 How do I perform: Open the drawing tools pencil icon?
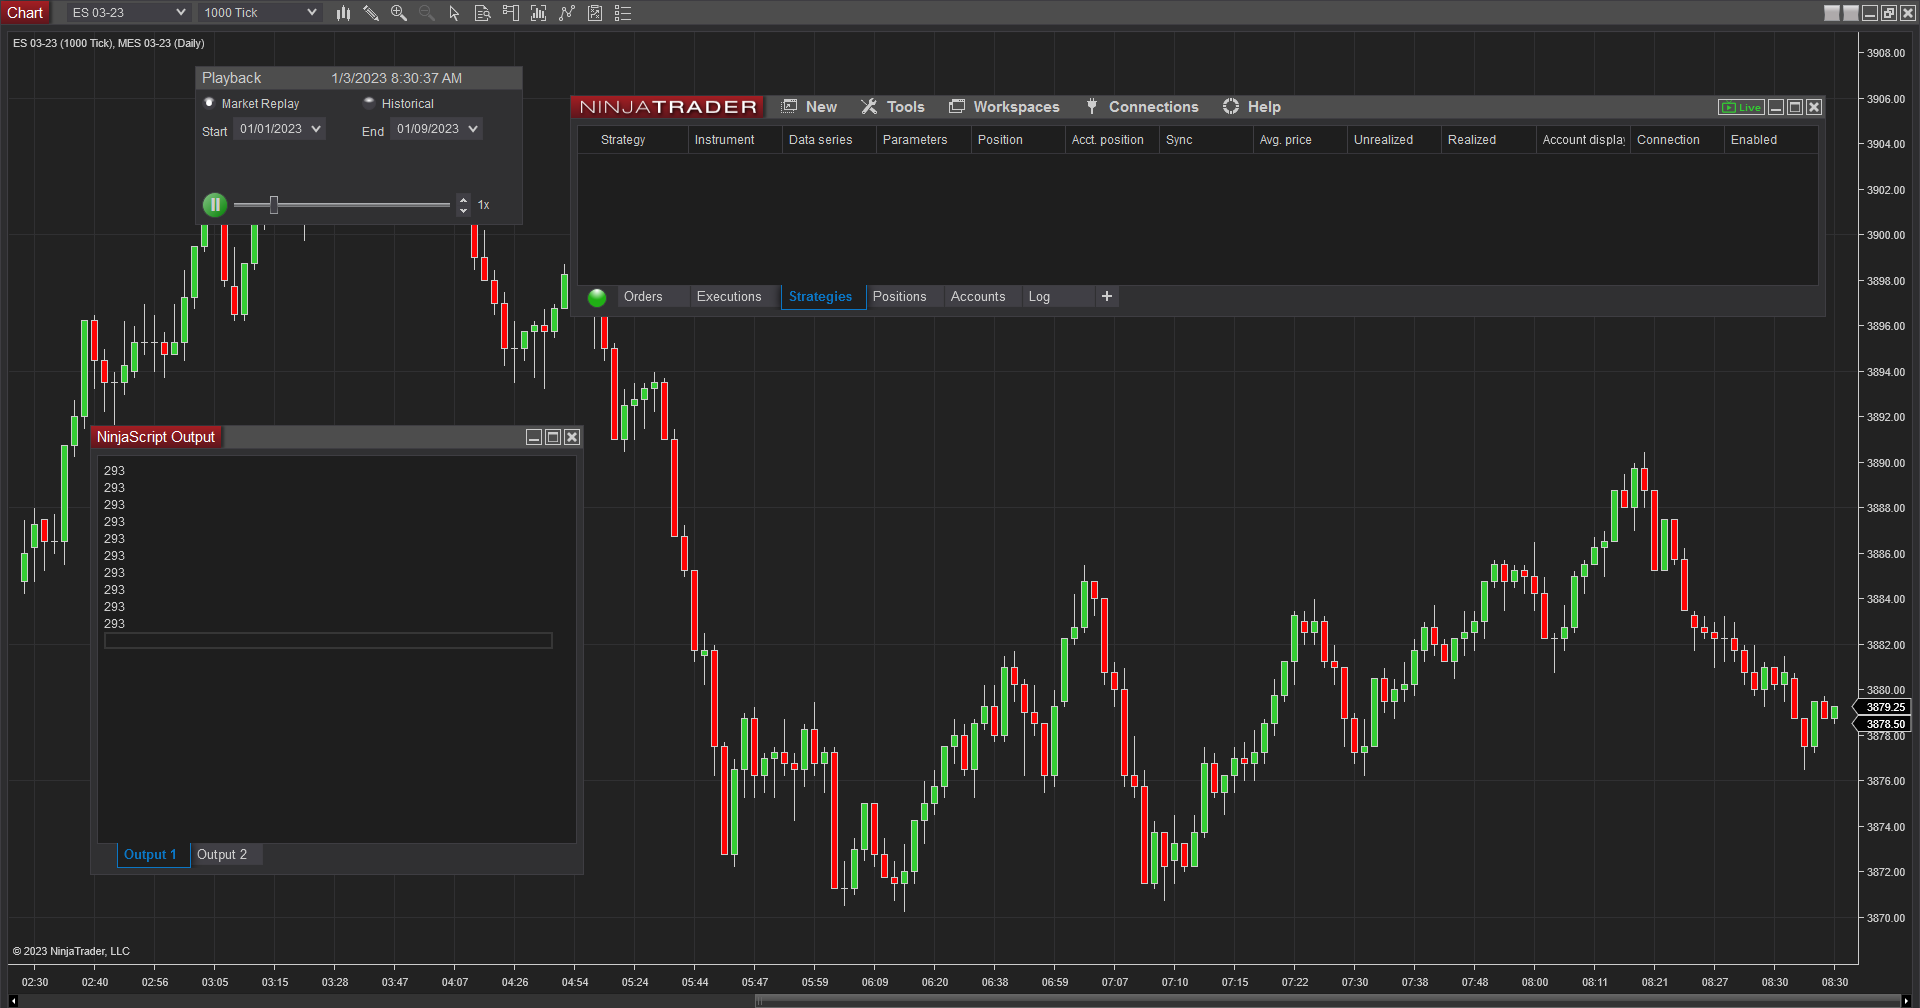(371, 13)
